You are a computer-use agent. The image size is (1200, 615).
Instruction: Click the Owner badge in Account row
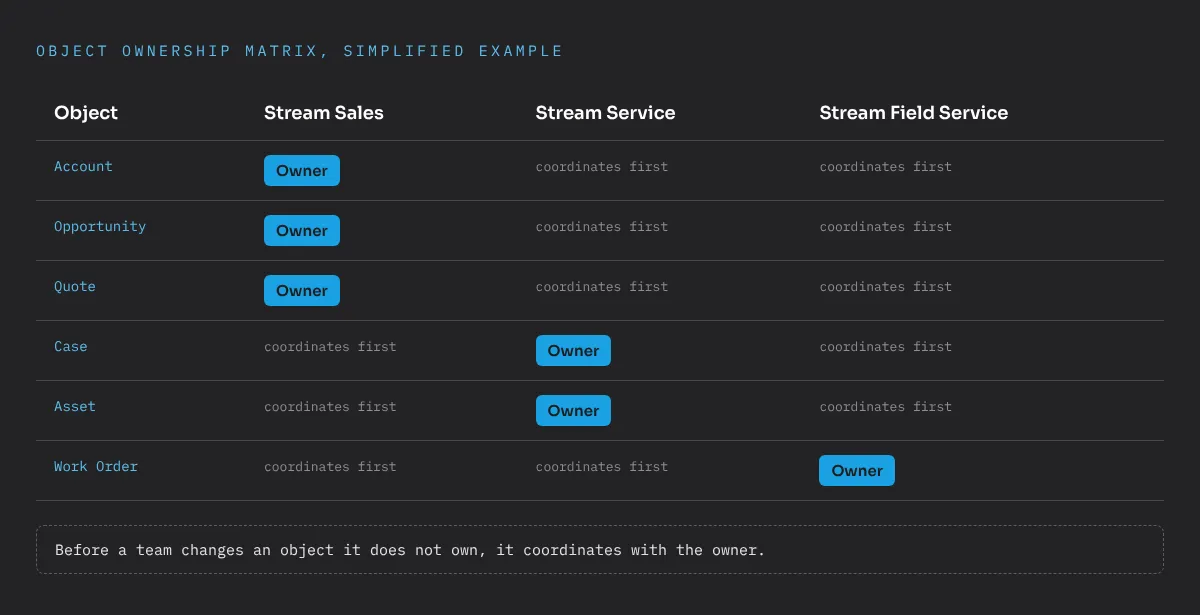(x=302, y=171)
